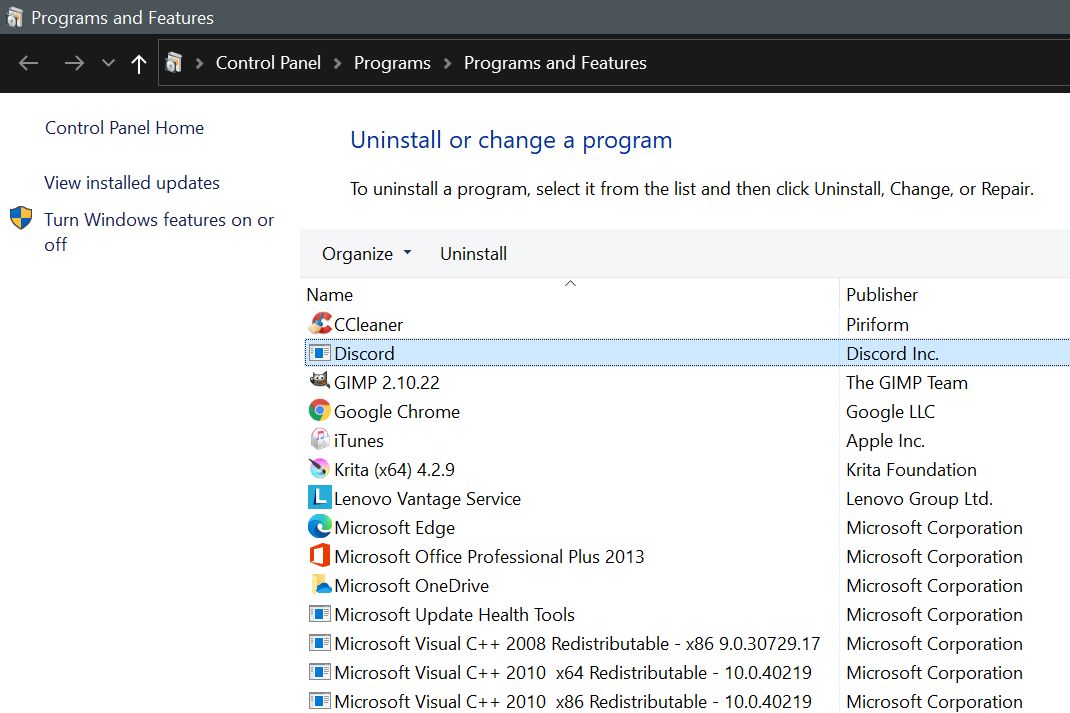Select the Krita (x64) 4.2.9 entry name
This screenshot has width=1070, height=713.
[x=394, y=469]
